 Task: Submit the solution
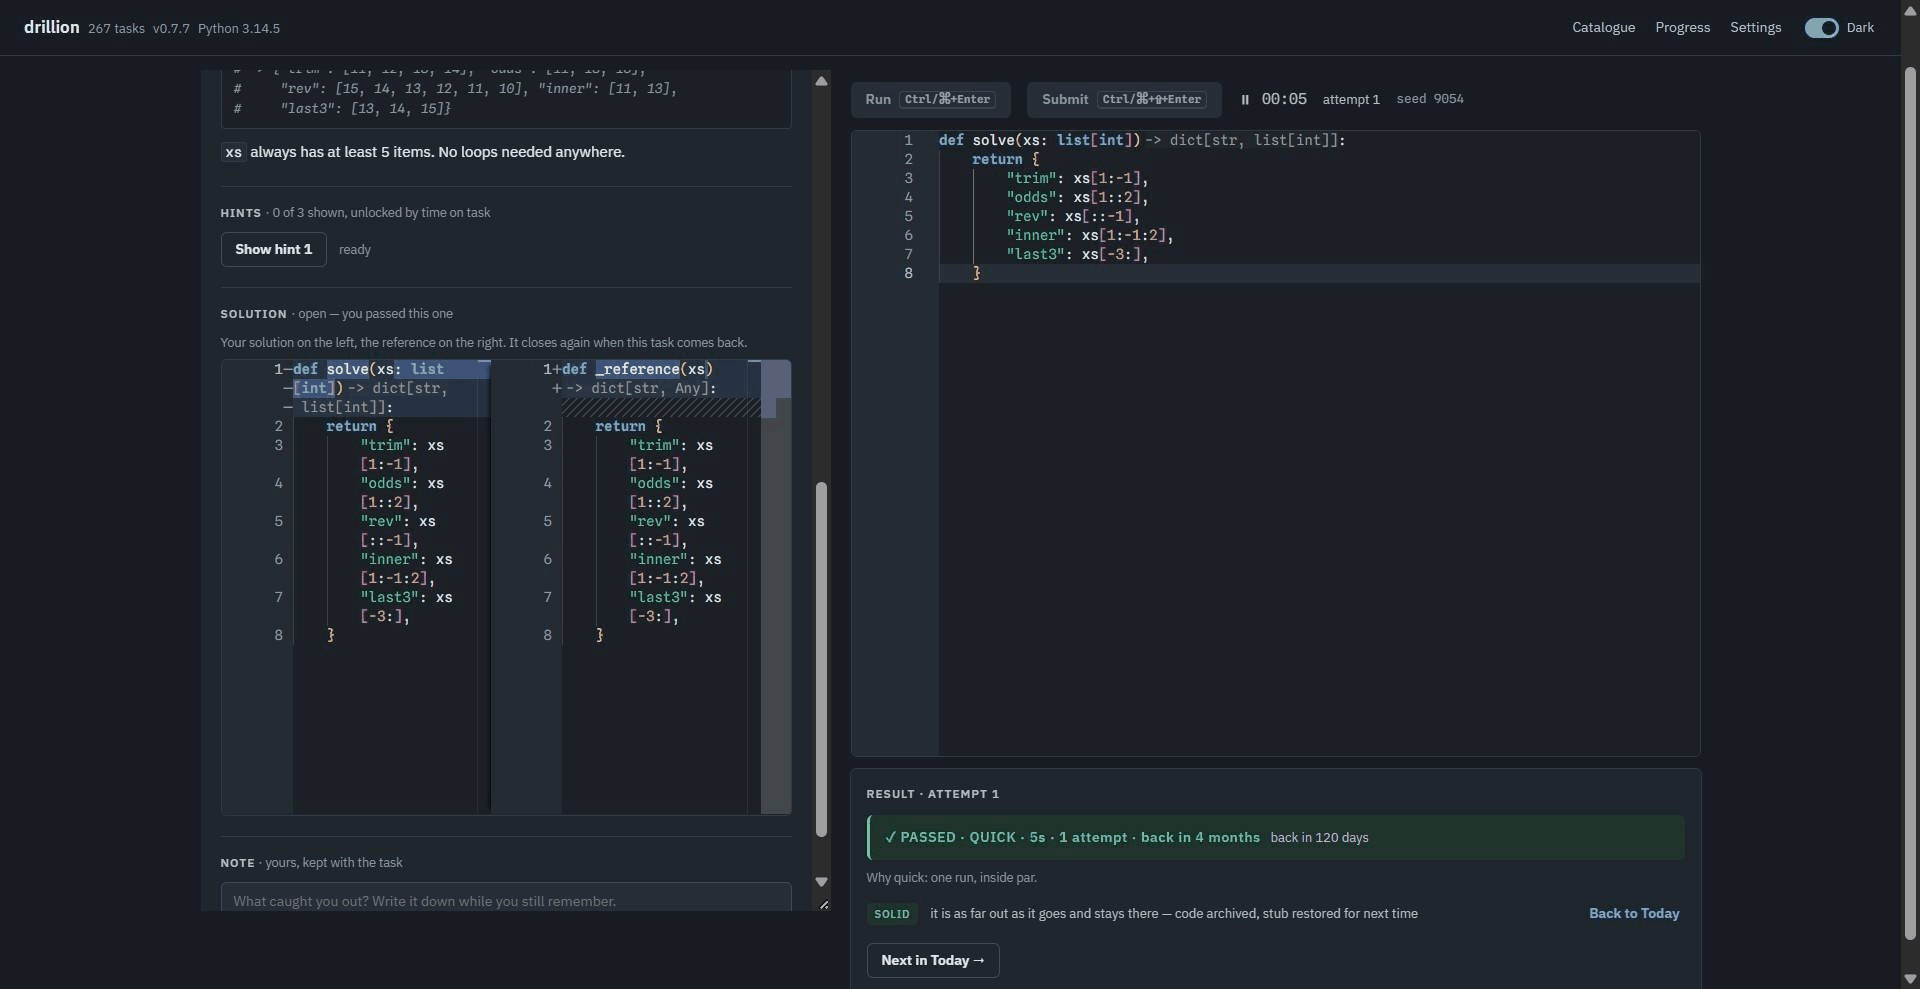pos(1124,99)
